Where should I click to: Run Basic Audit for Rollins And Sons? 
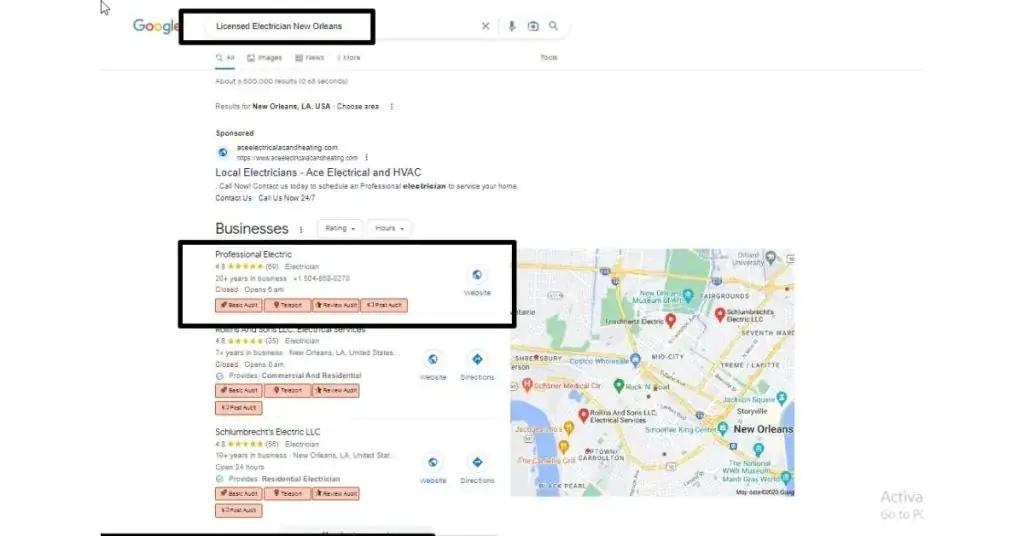point(238,390)
